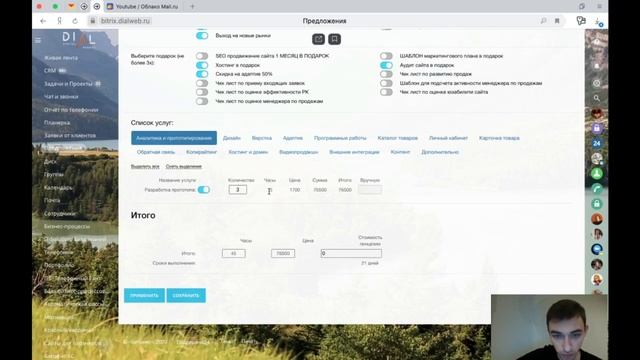
Task: Click the DIAL logo
Action: [79, 40]
